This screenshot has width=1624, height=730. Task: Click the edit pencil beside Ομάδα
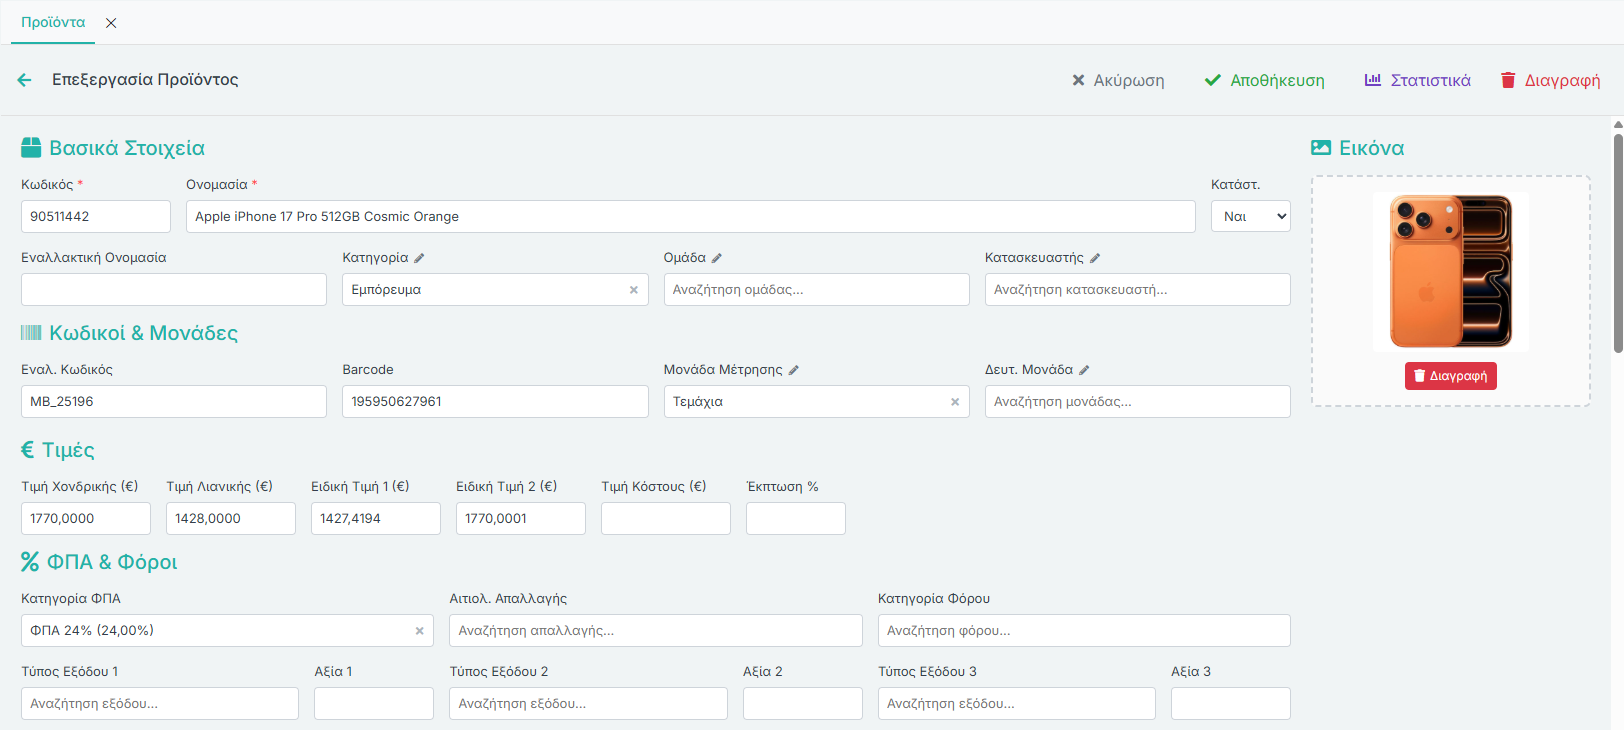click(x=717, y=258)
